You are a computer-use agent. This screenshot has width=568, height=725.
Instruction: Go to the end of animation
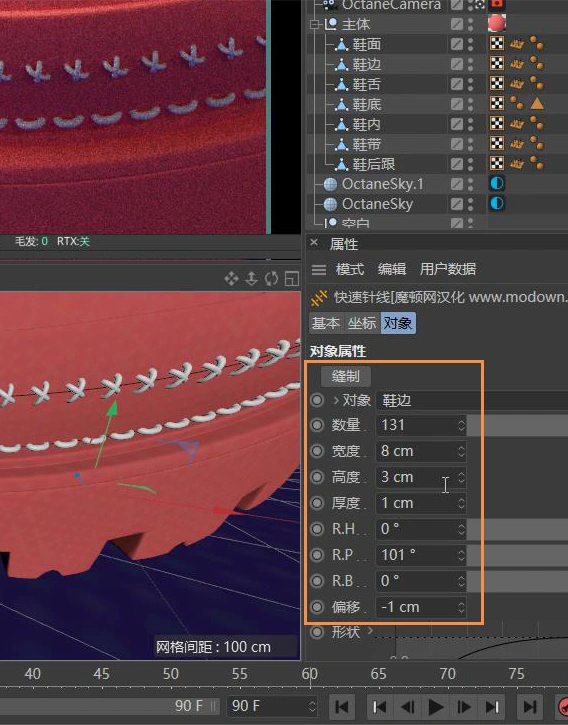pos(530,707)
